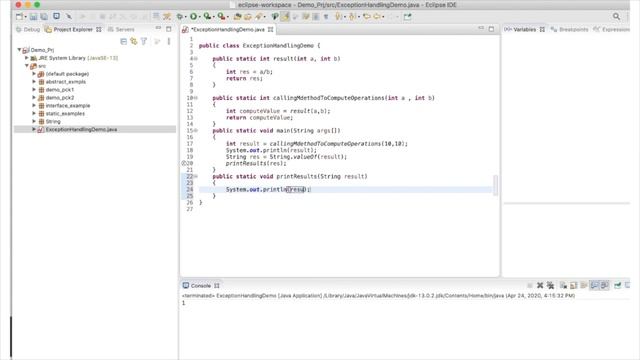Viewport: 640px width, 360px height.
Task: Click 'int res = a/b;' on line 6
Action: (249, 72)
